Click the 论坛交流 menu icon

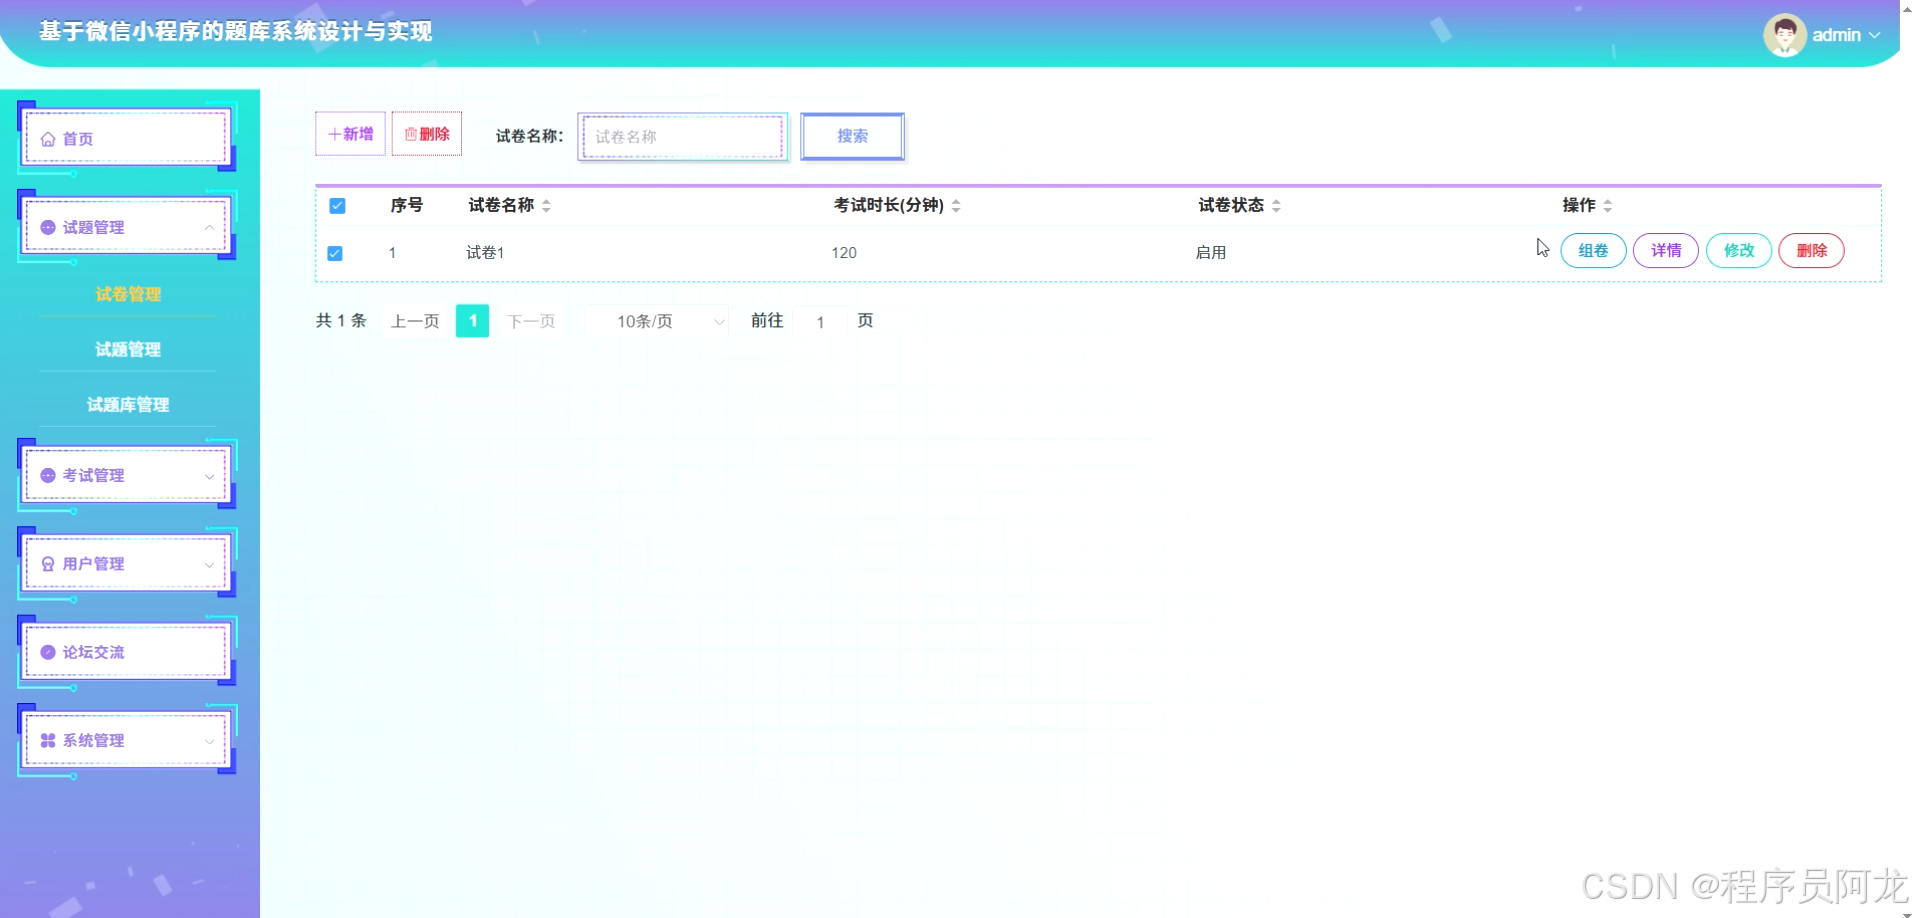pos(48,652)
